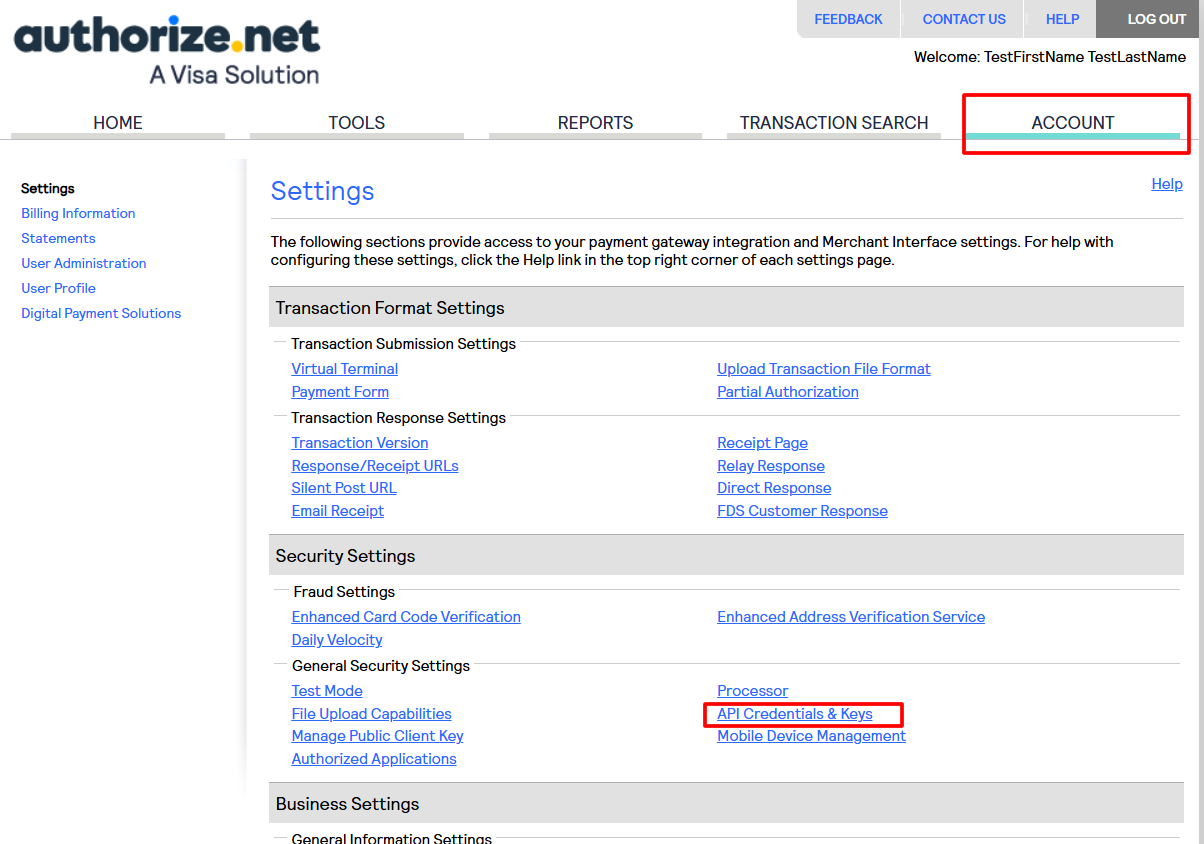Open the Daily Velocity link
This screenshot has width=1204, height=844.
337,640
